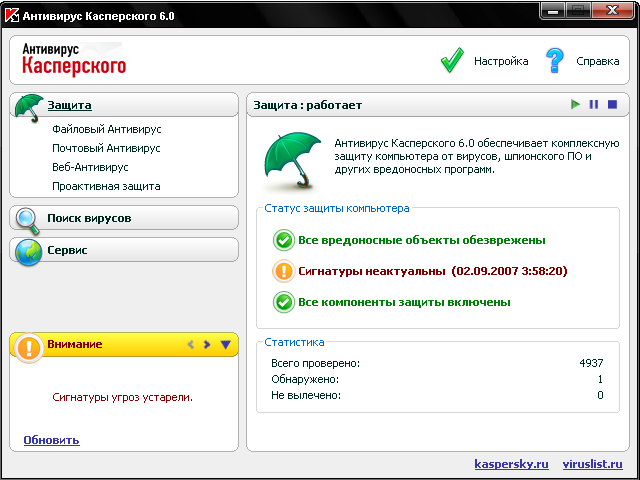Click the 4937 scanned count value

(x=591, y=363)
